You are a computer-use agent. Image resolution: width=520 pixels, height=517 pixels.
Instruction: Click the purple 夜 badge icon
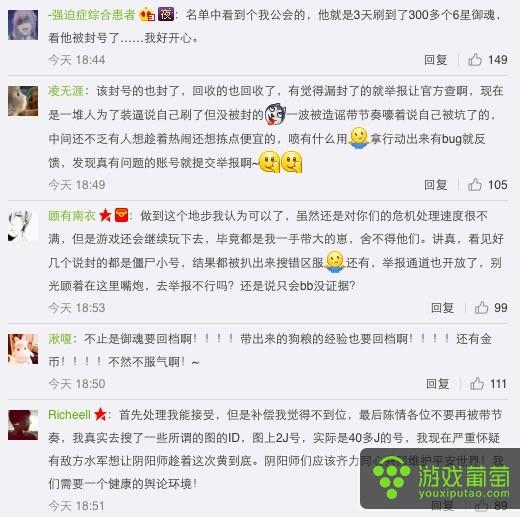[x=166, y=14]
